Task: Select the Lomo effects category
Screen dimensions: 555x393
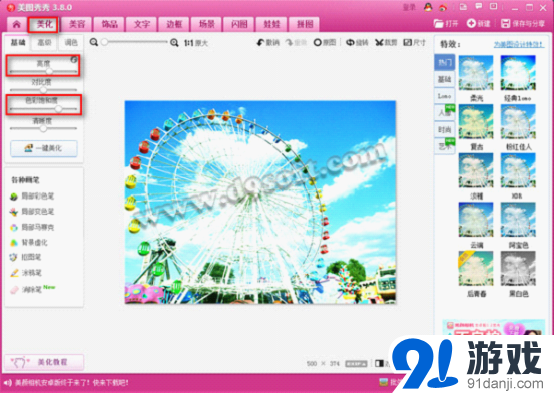Action: (x=445, y=96)
